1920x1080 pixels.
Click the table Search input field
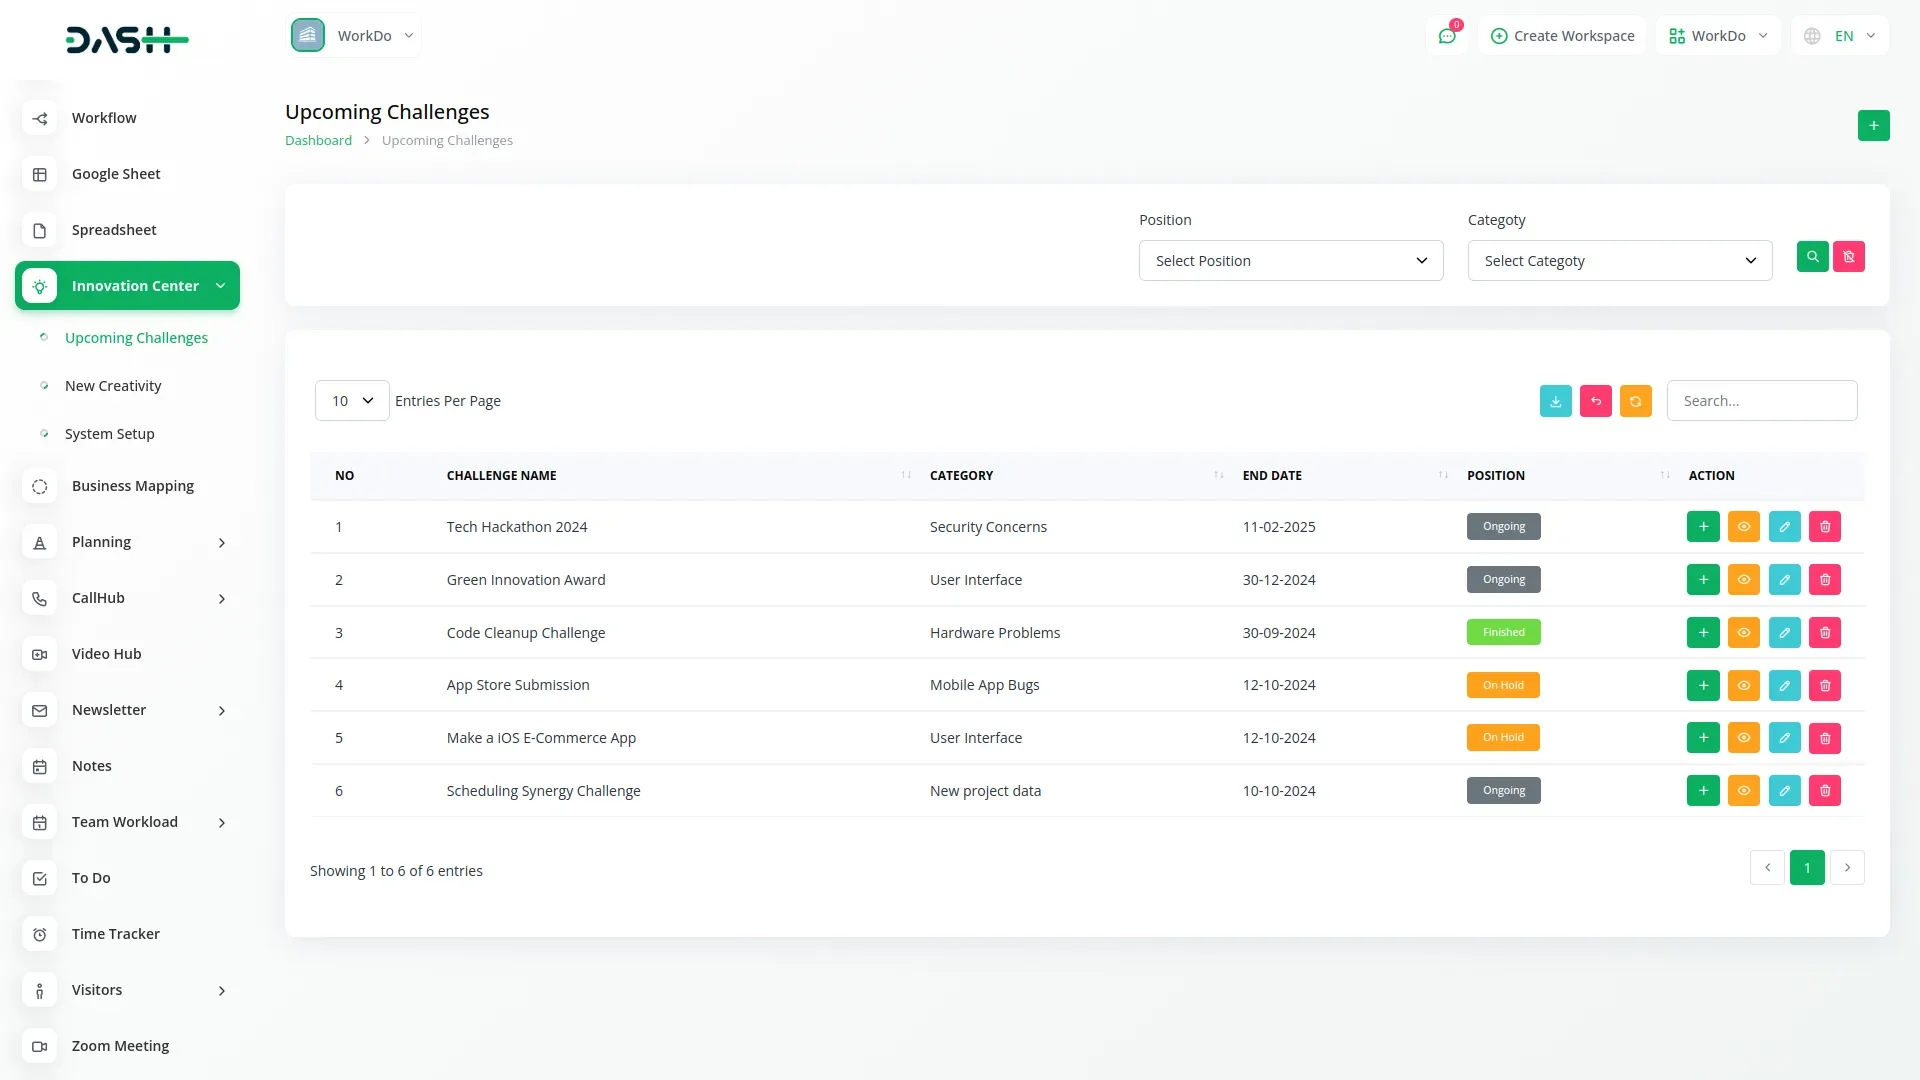[x=1761, y=401]
